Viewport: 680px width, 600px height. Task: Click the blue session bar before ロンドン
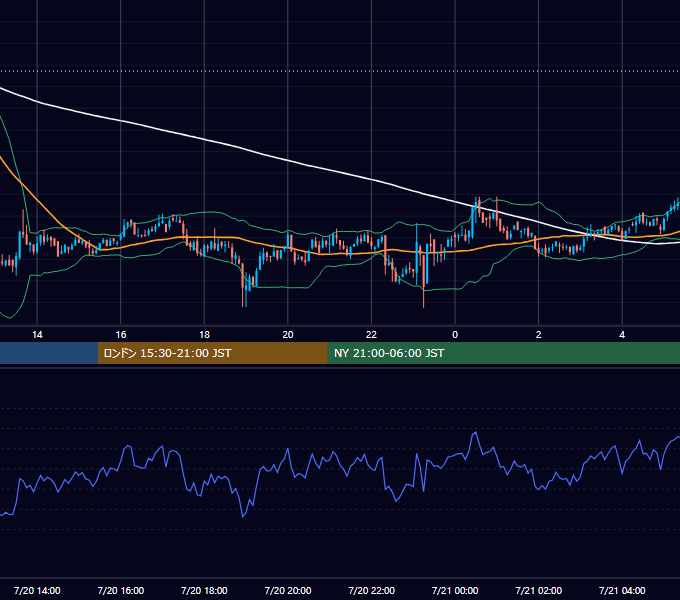(49, 353)
